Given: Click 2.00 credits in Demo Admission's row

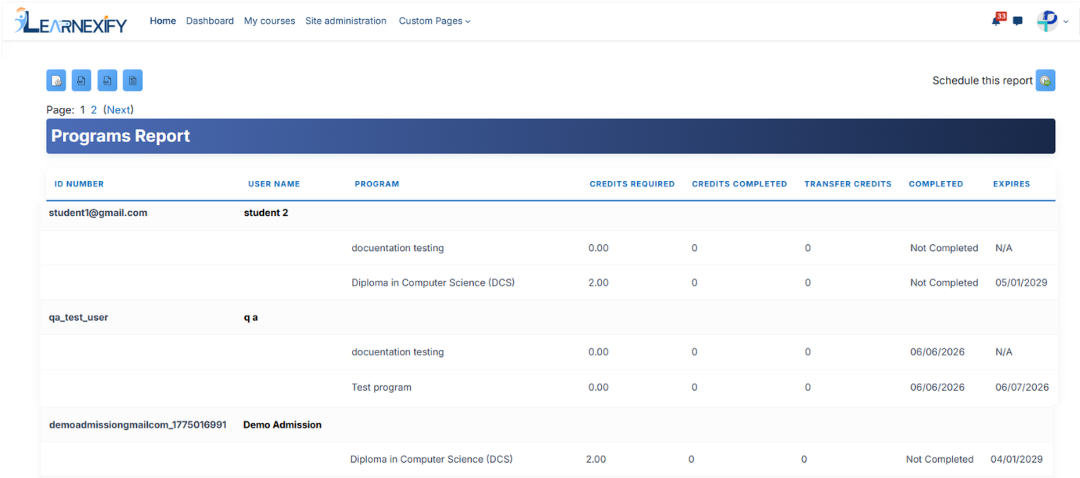Looking at the screenshot, I should (596, 459).
